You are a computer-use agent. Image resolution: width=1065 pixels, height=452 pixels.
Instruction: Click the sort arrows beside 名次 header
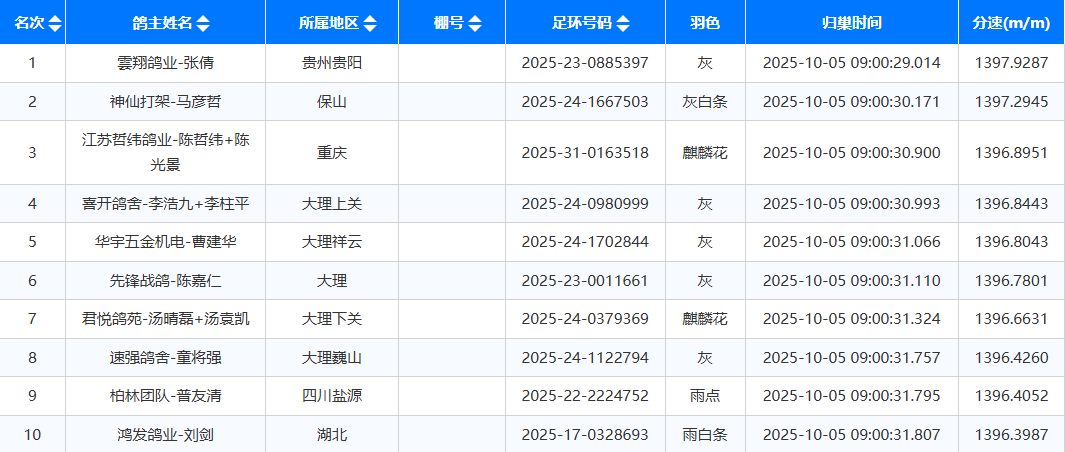(54, 23)
